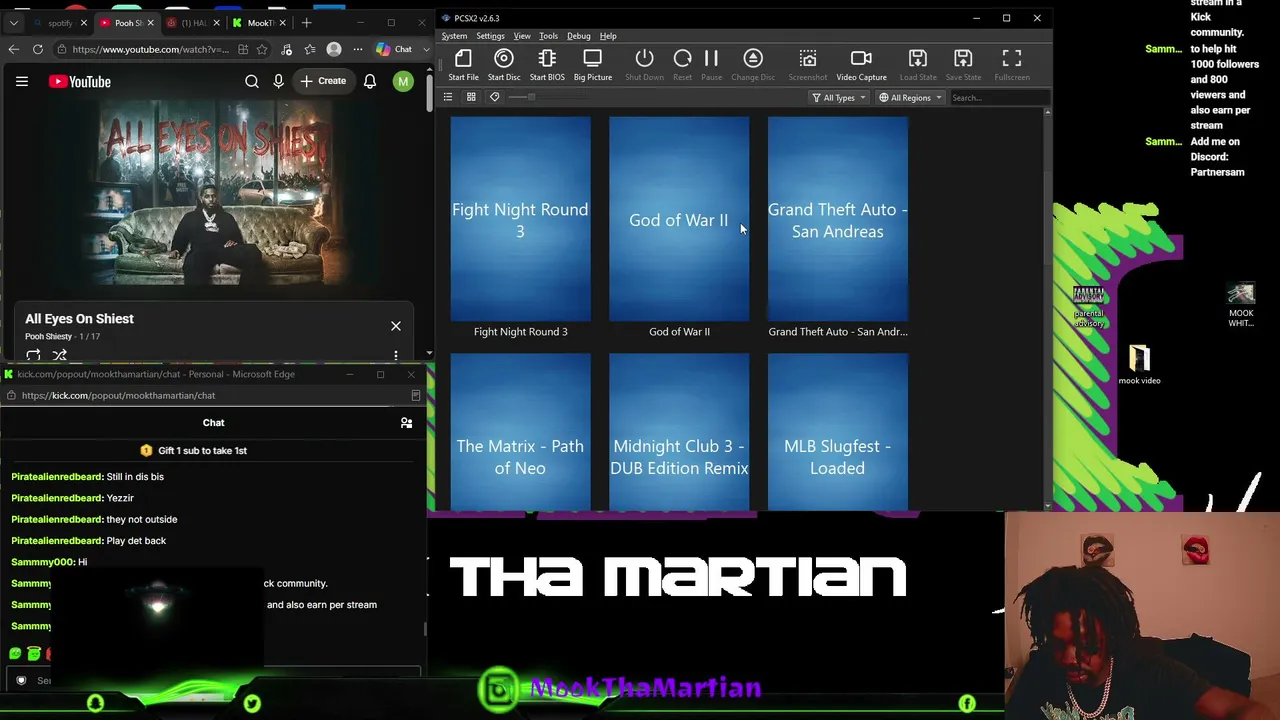
Task: Toggle loop for All Eyes On Shiest playlist
Action: tap(33, 356)
